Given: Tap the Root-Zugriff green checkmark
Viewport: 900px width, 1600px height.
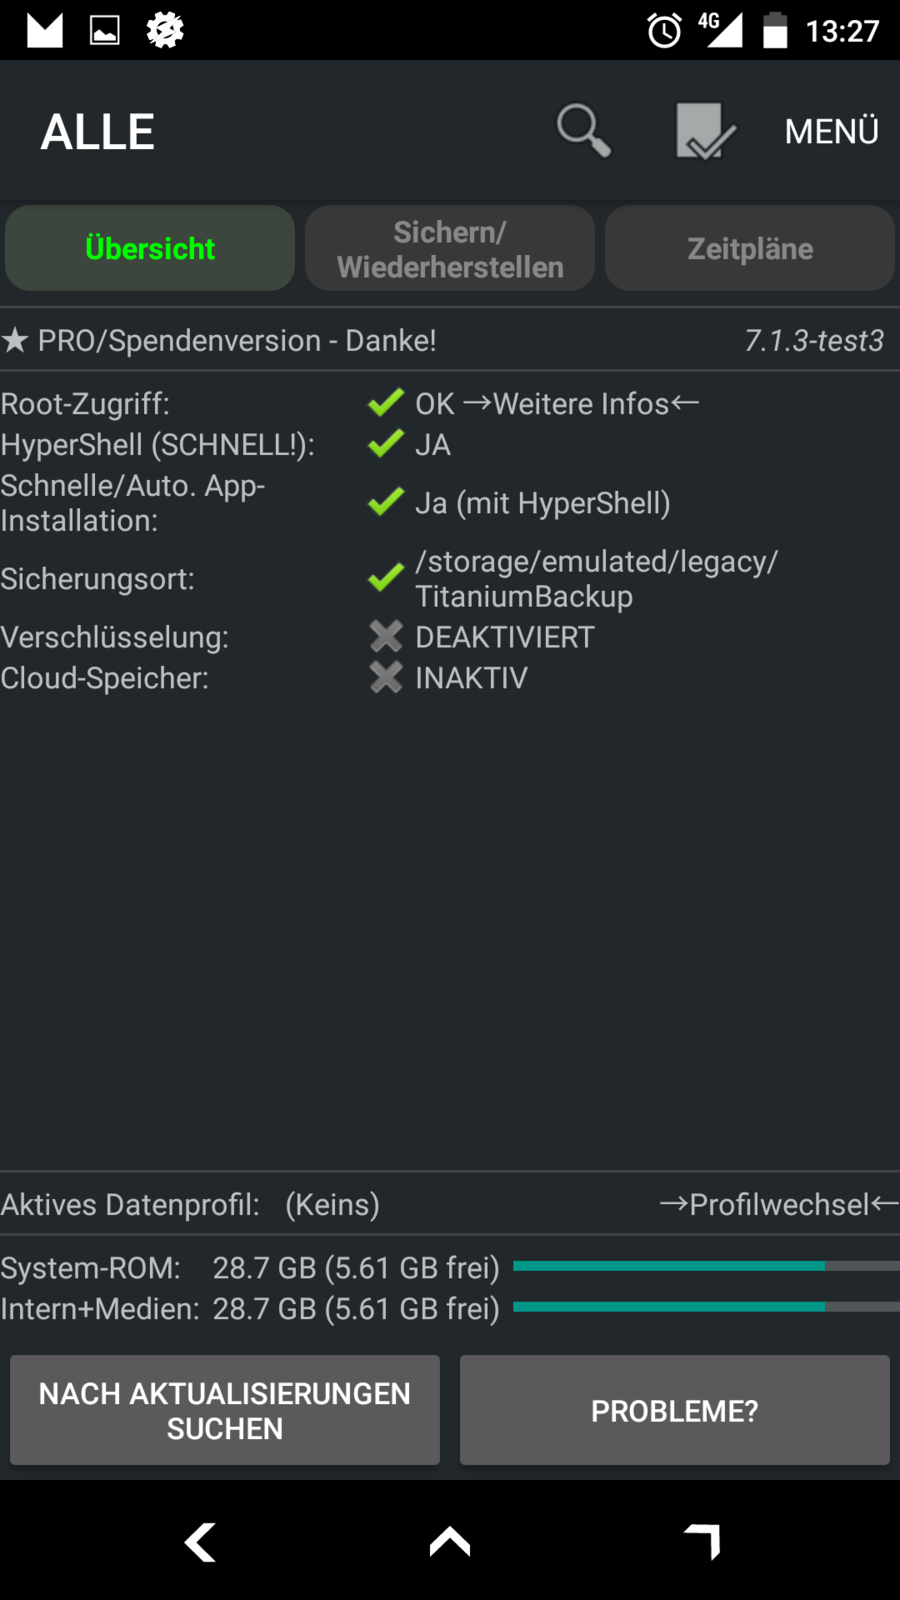Looking at the screenshot, I should pyautogui.click(x=386, y=403).
